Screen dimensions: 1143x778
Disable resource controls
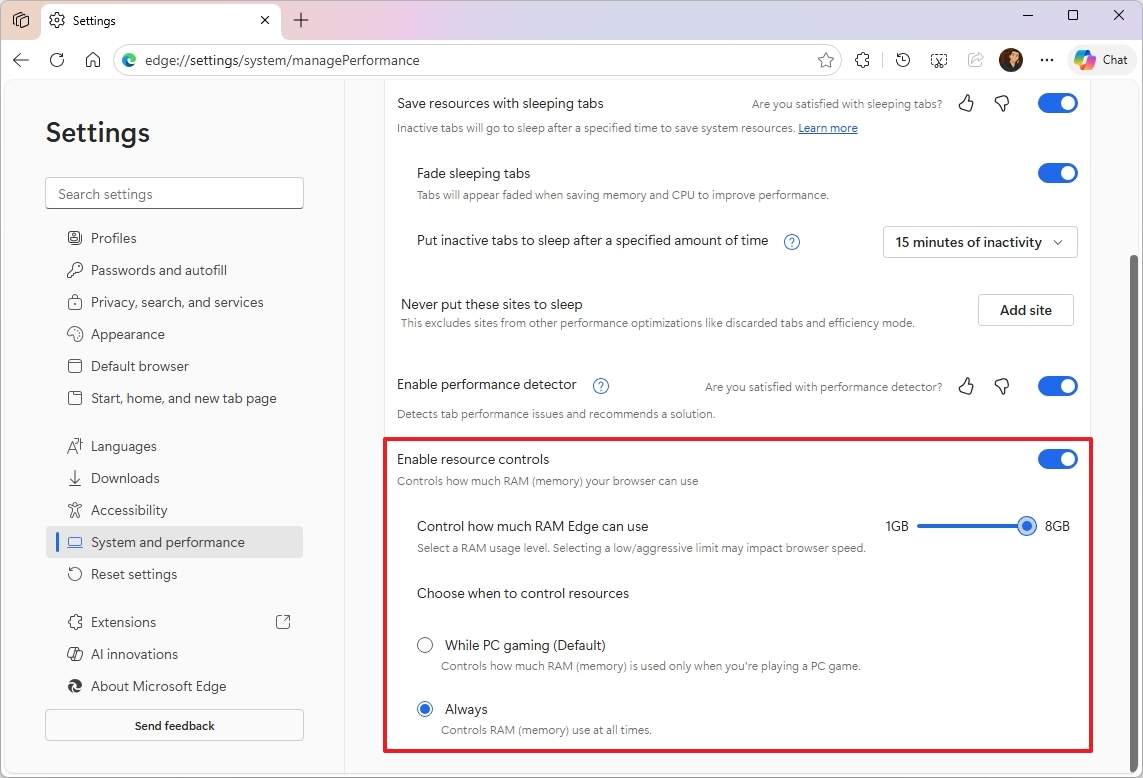(x=1057, y=459)
